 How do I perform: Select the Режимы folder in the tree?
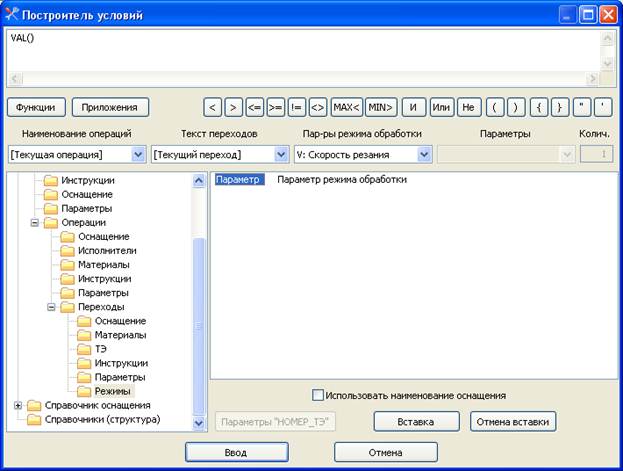point(113,392)
